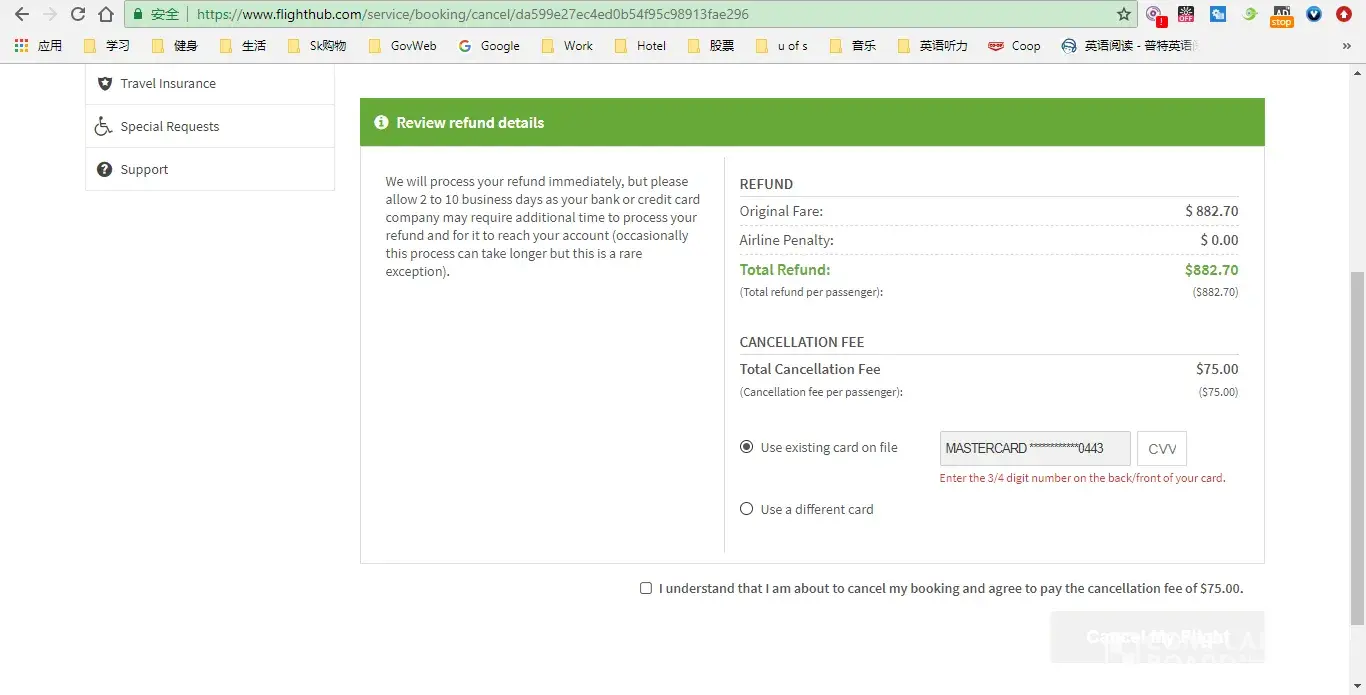Screen dimensions: 1366x695
Task: Click the purple disc extension icon
Action: [1155, 14]
